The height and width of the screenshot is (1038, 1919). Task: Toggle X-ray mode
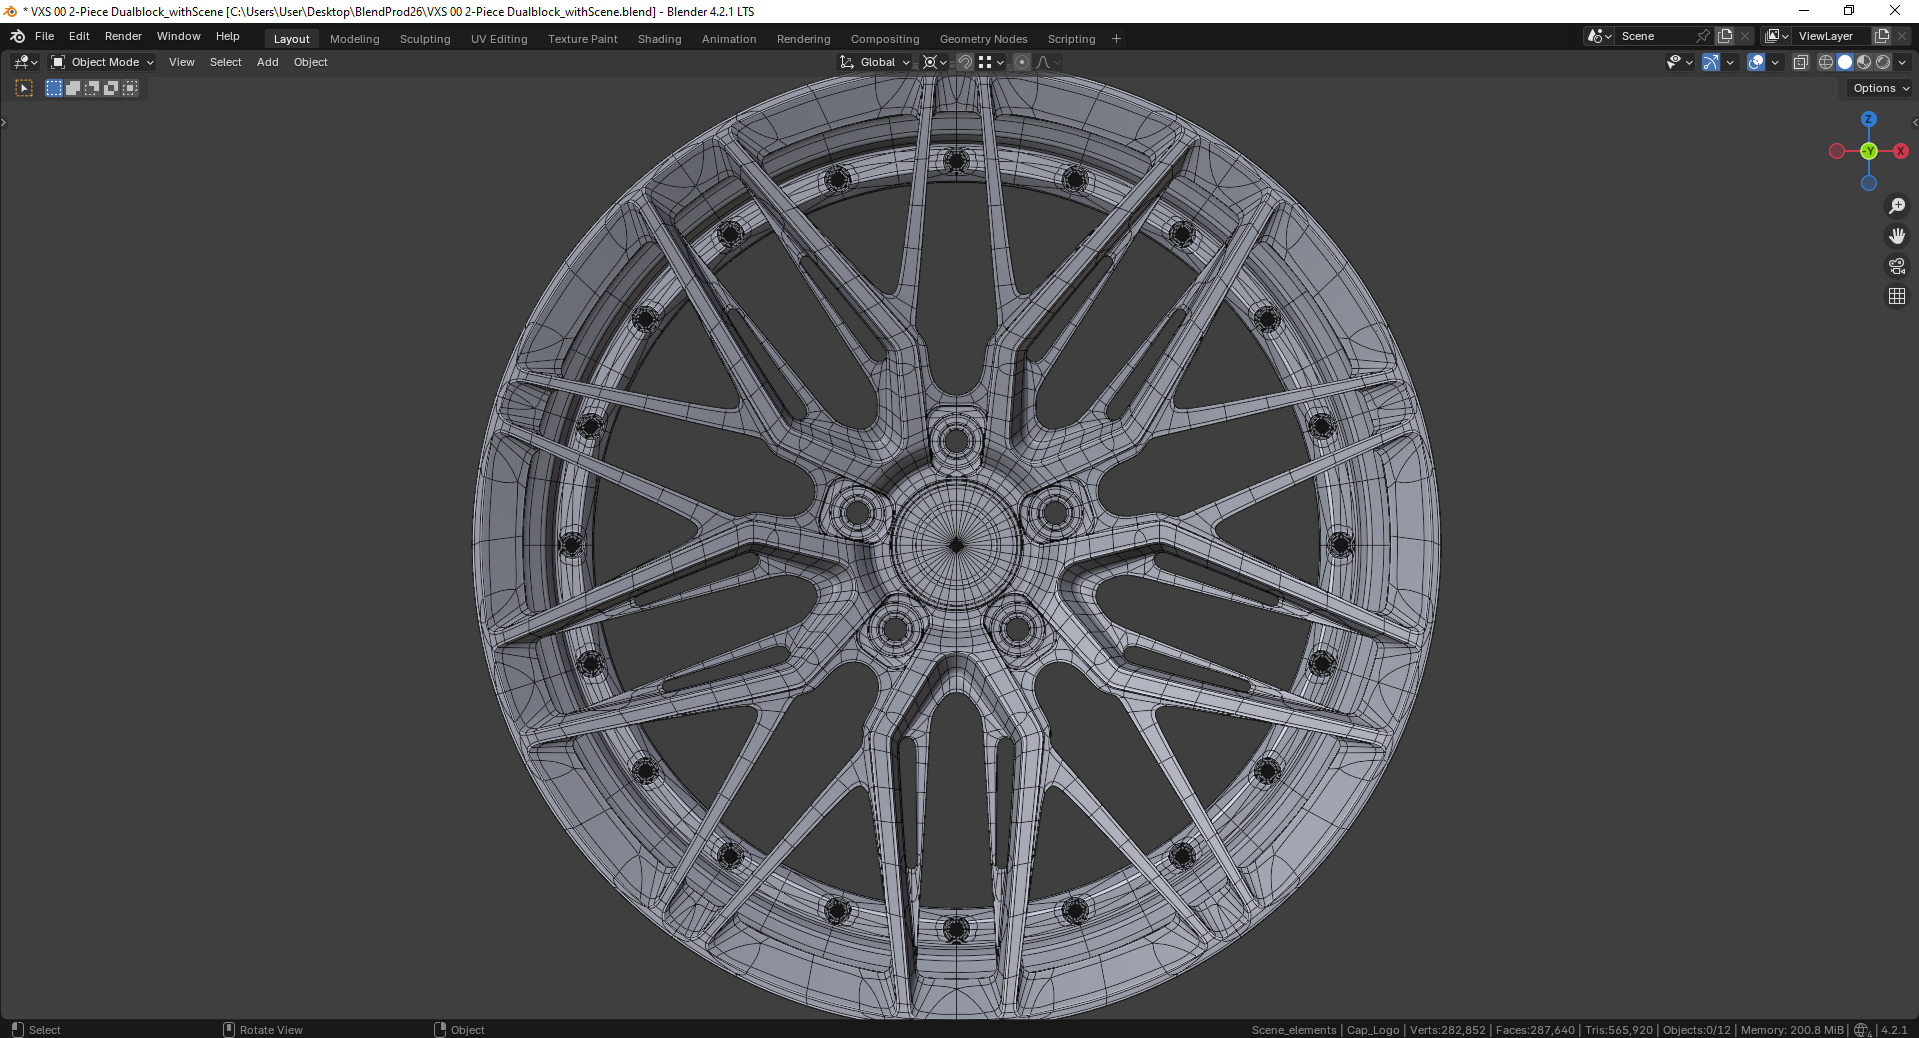(1800, 62)
